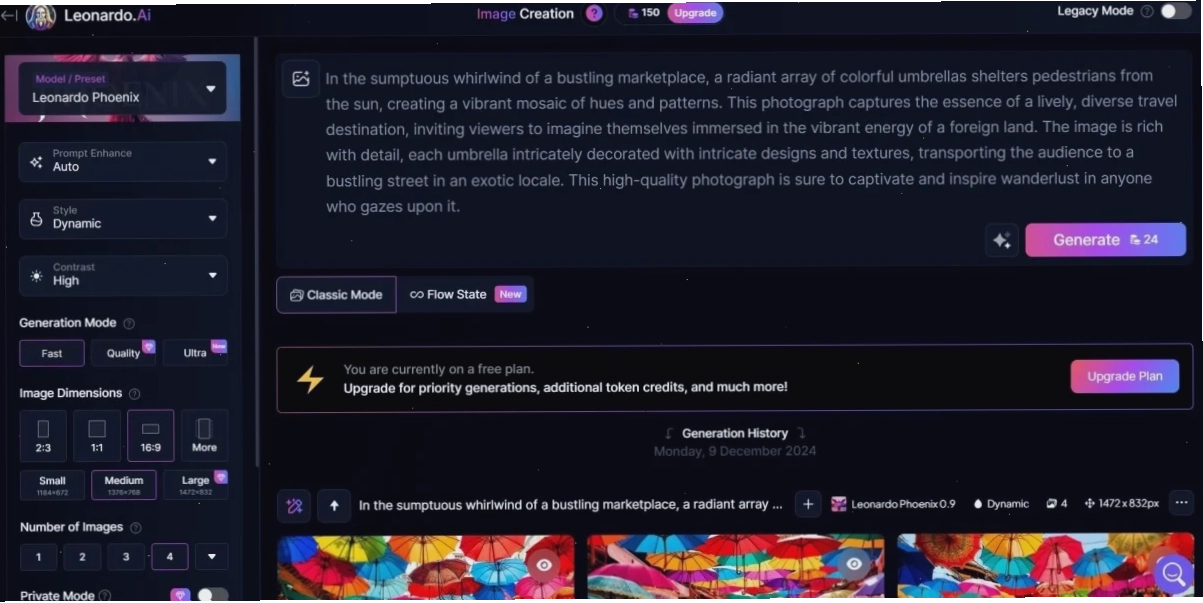This screenshot has height=603, width=1203.
Task: Switch to Flow State tab
Action: pos(466,295)
